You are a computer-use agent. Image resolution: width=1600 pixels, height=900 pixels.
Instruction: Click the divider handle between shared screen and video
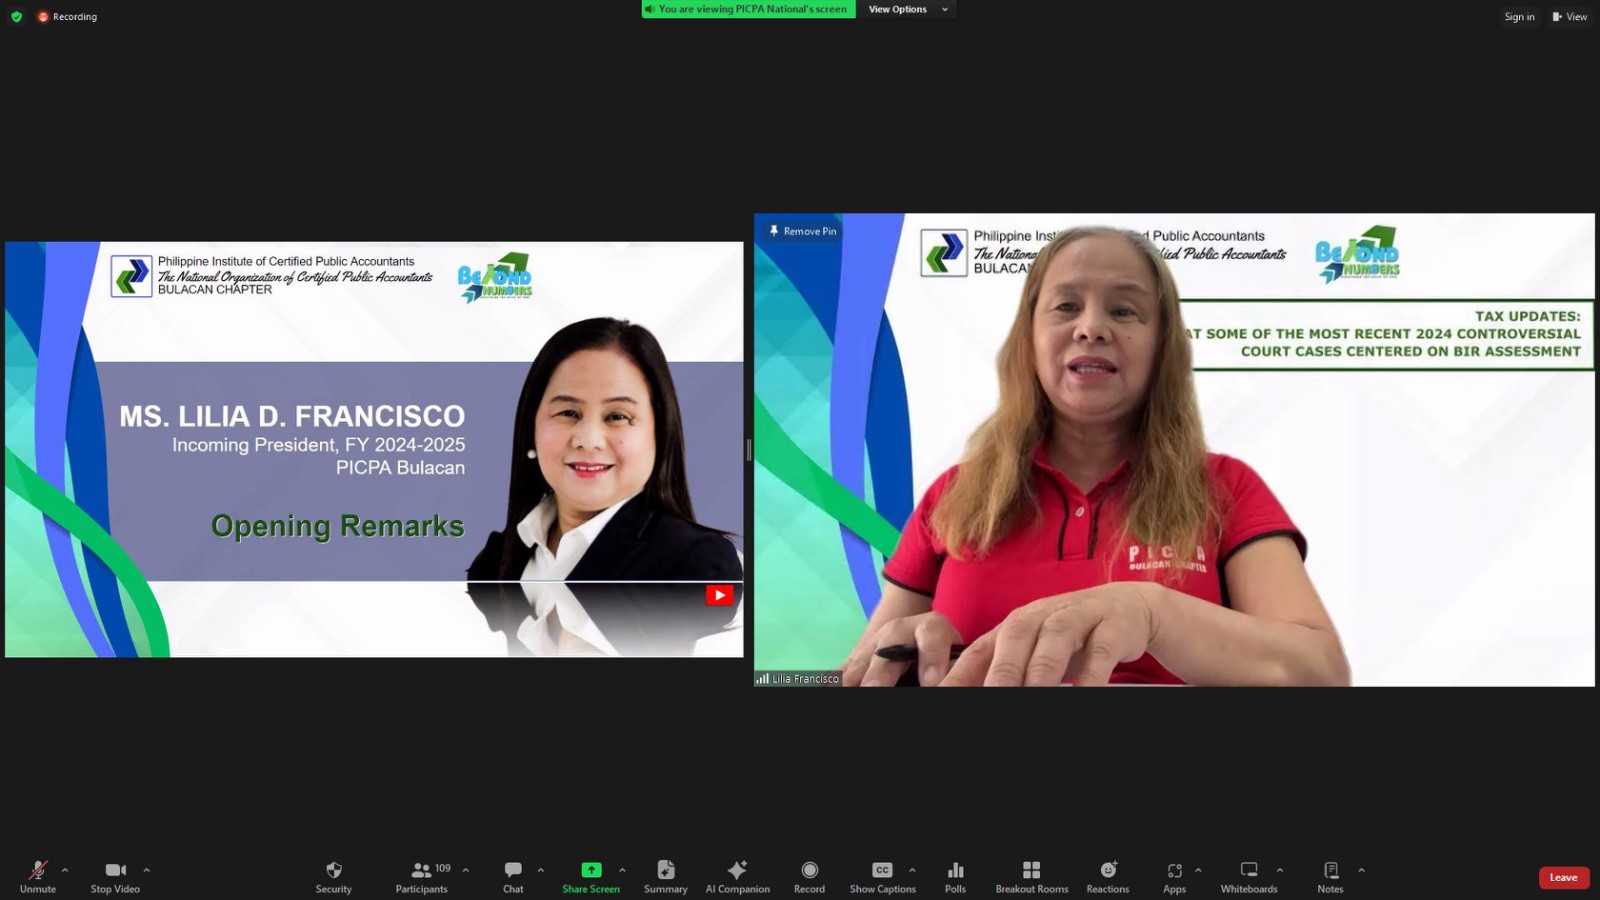pos(749,450)
